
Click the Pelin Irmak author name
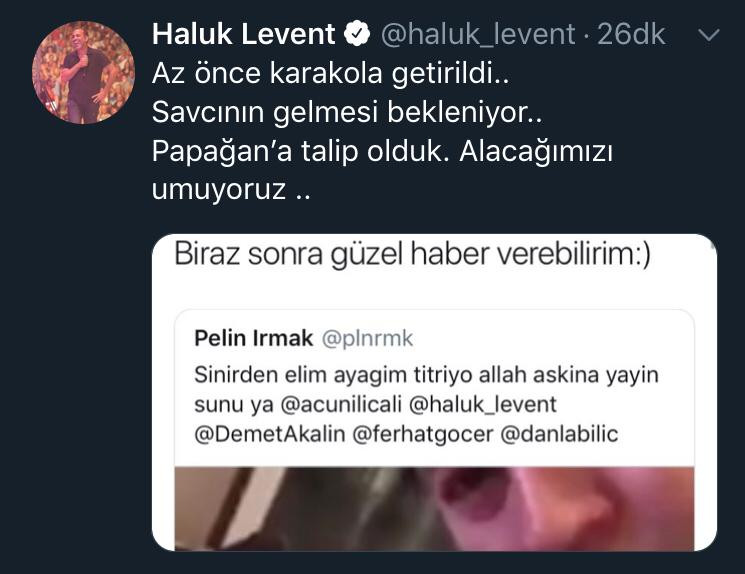click(x=254, y=337)
